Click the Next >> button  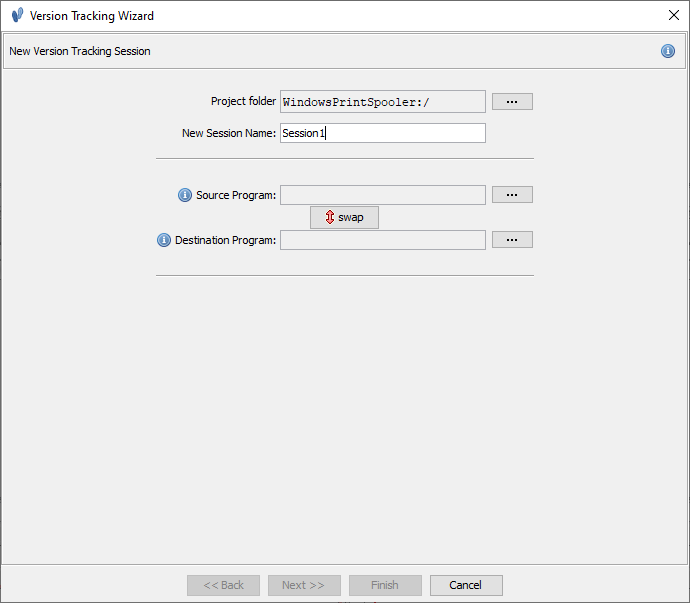click(304, 585)
